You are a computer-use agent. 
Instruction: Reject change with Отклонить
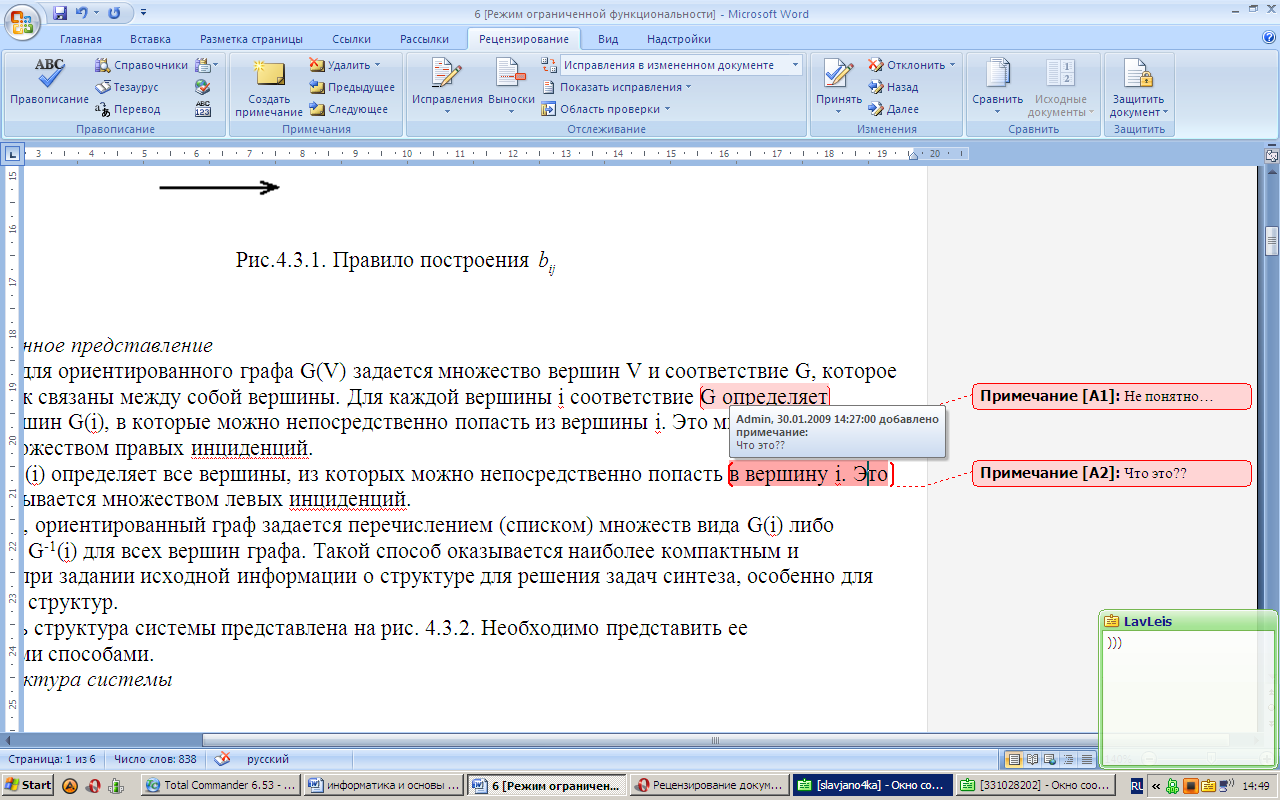(906, 65)
